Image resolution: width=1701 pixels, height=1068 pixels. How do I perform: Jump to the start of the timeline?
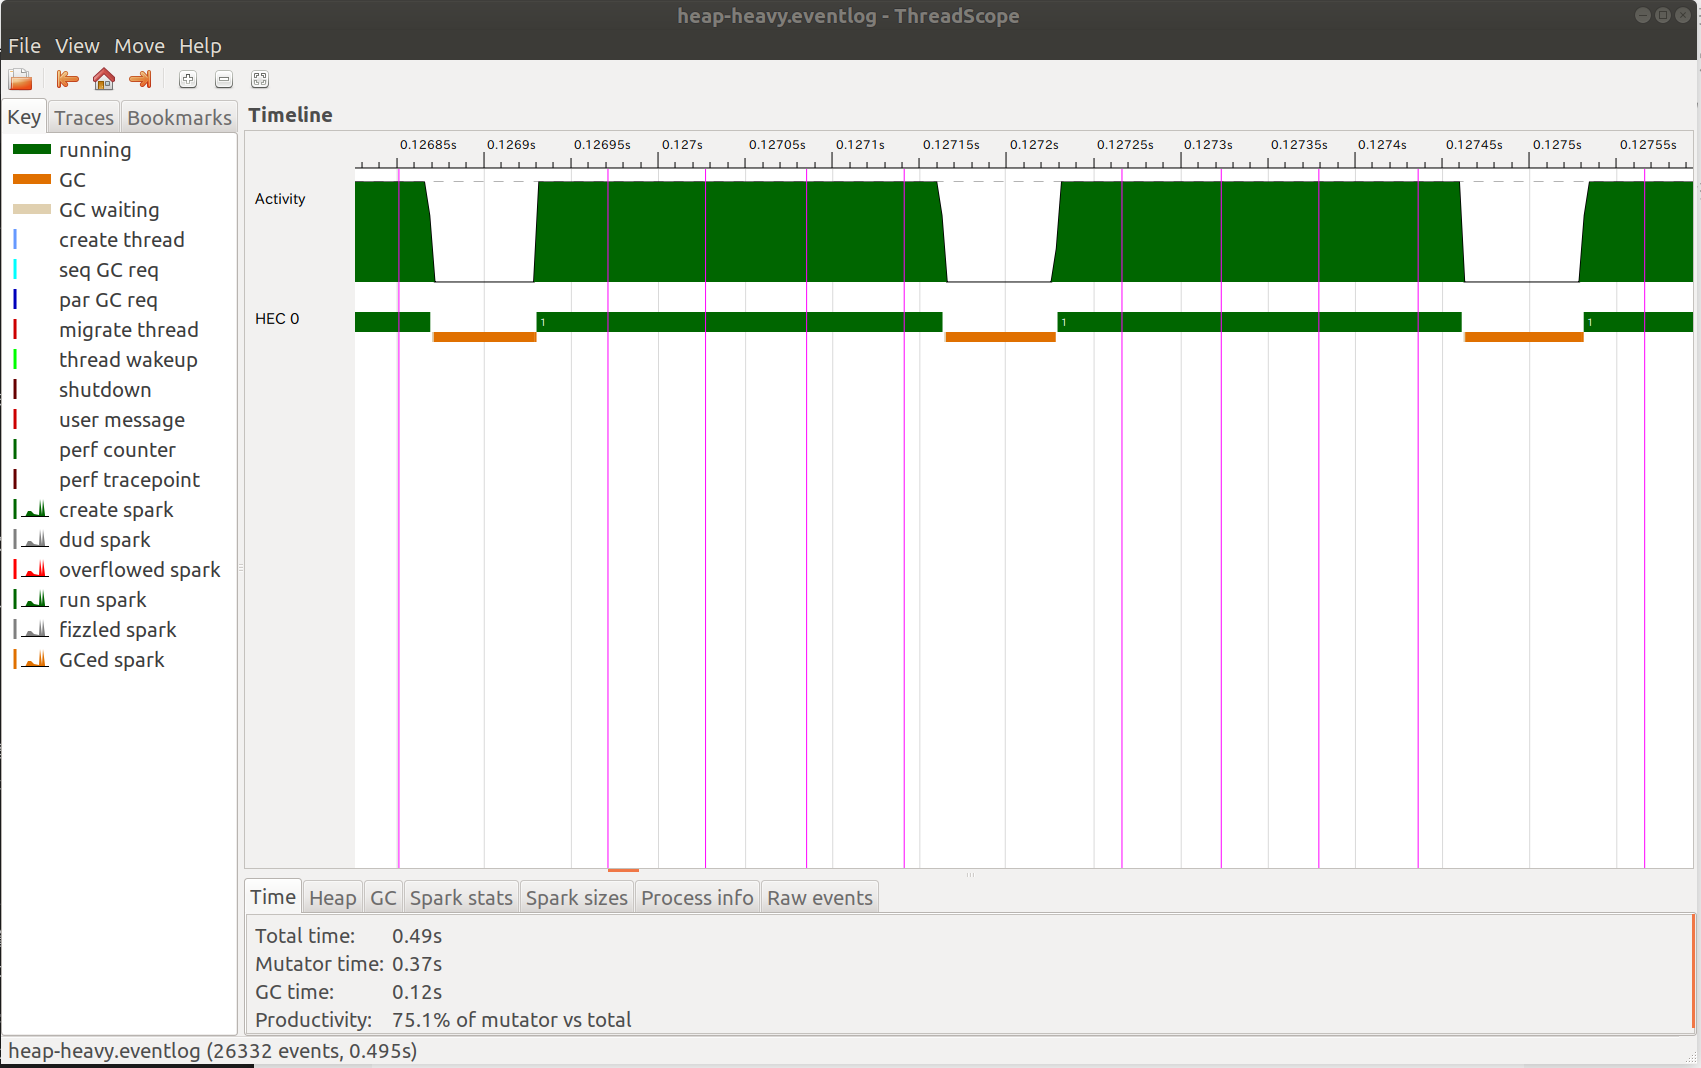(x=67, y=79)
